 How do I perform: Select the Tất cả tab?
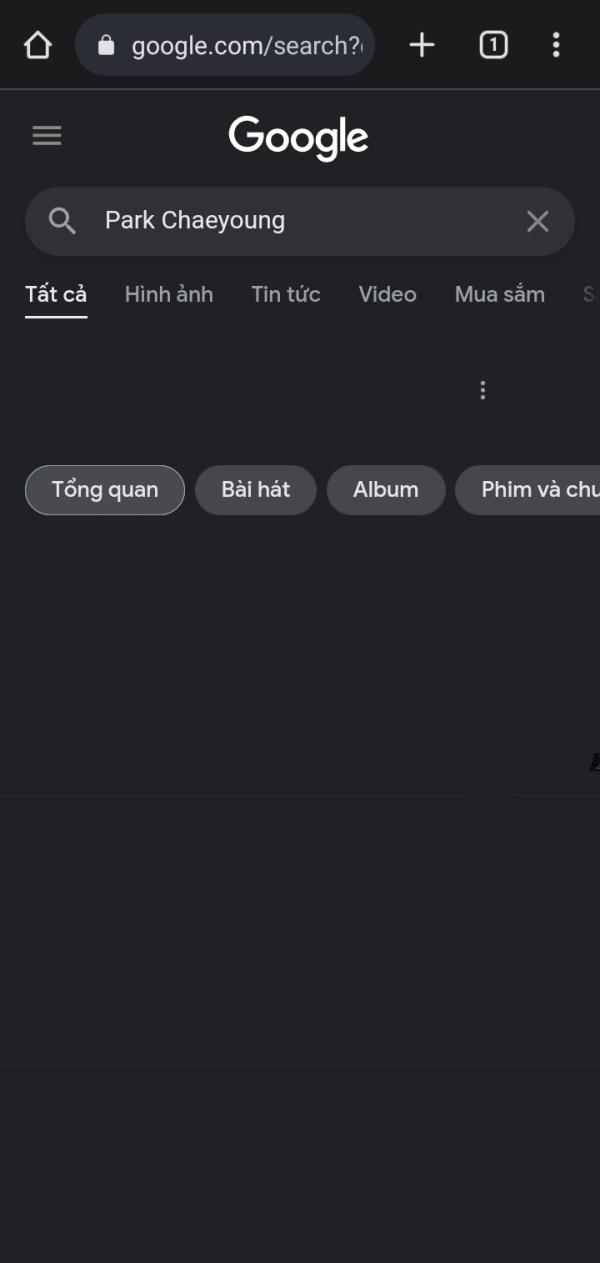pos(56,295)
